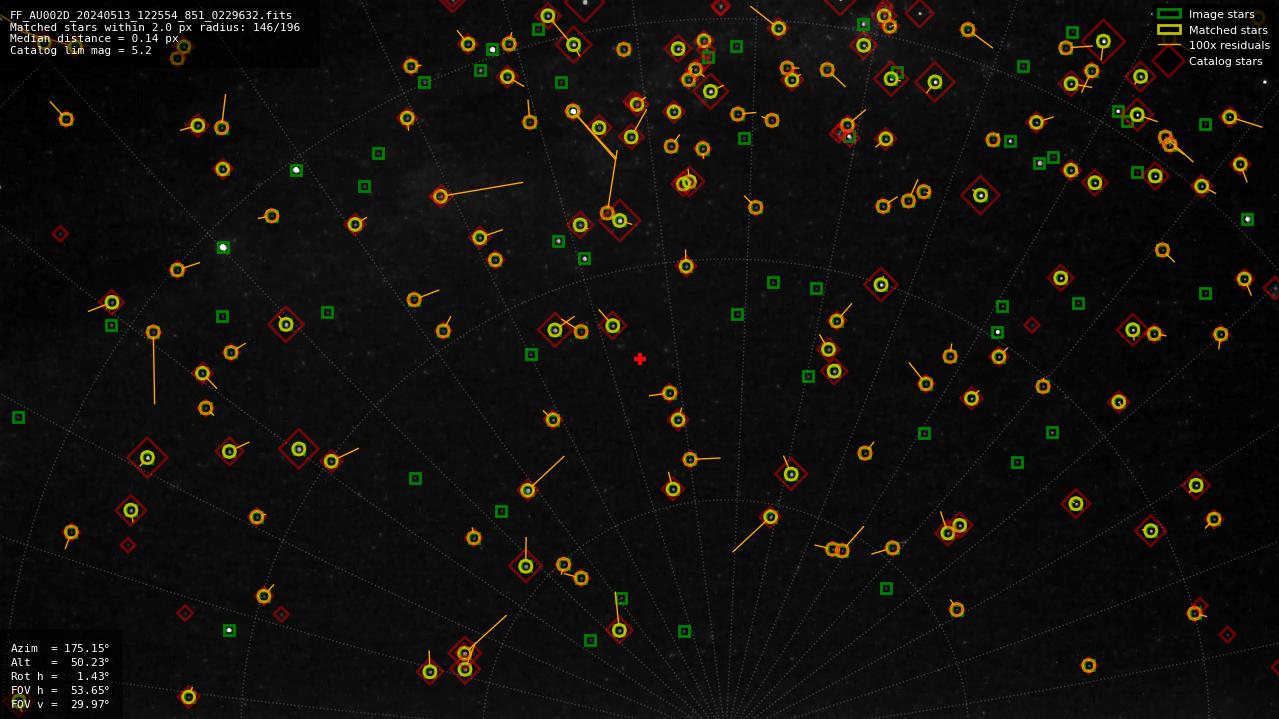Click the green square just right of Azim readout

click(x=229, y=630)
